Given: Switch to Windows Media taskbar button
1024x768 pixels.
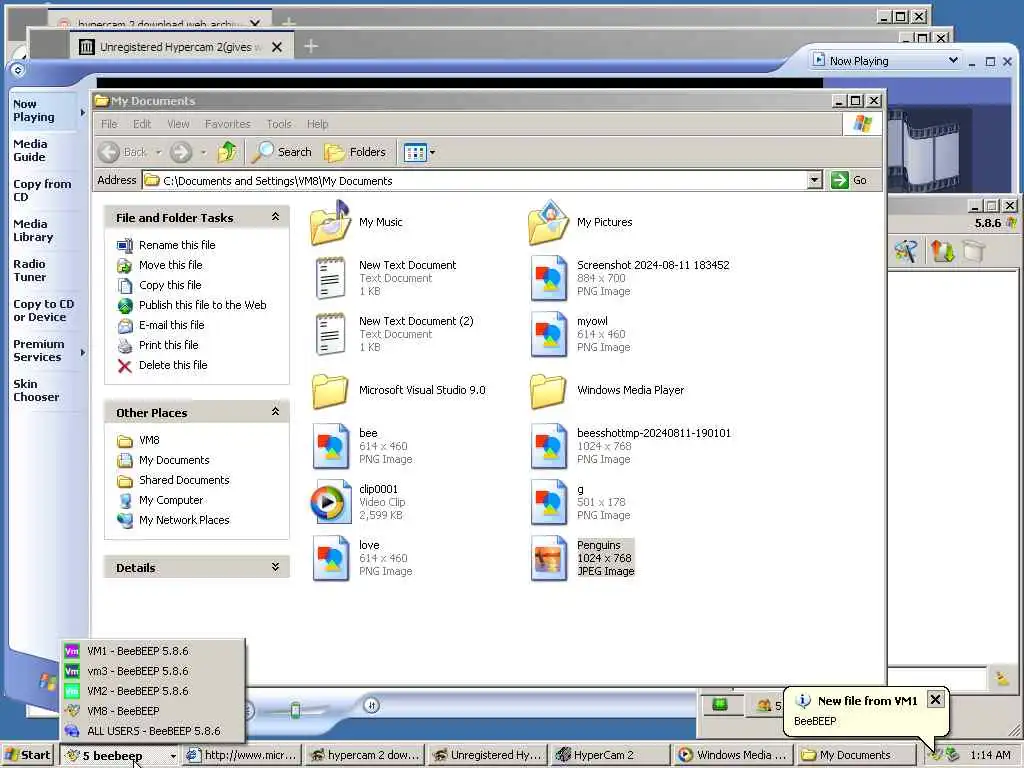Looking at the screenshot, I should point(733,755).
